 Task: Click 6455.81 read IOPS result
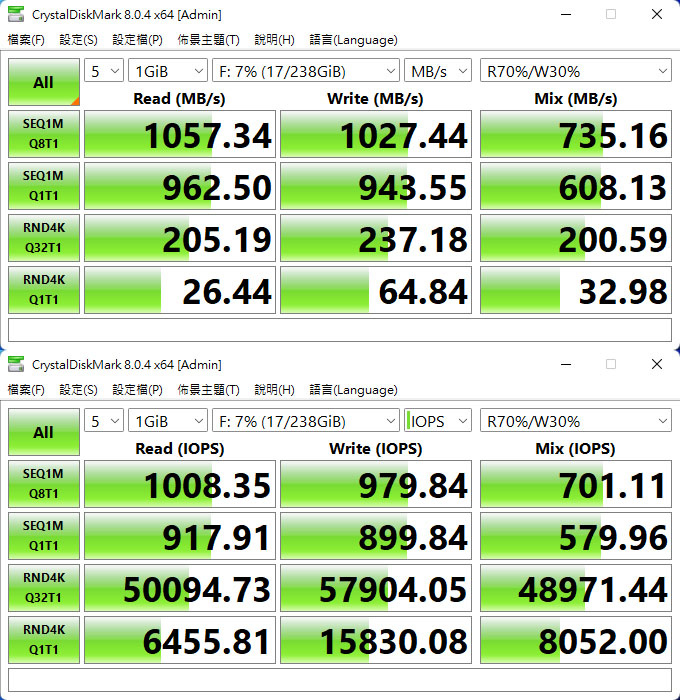[x=180, y=640]
